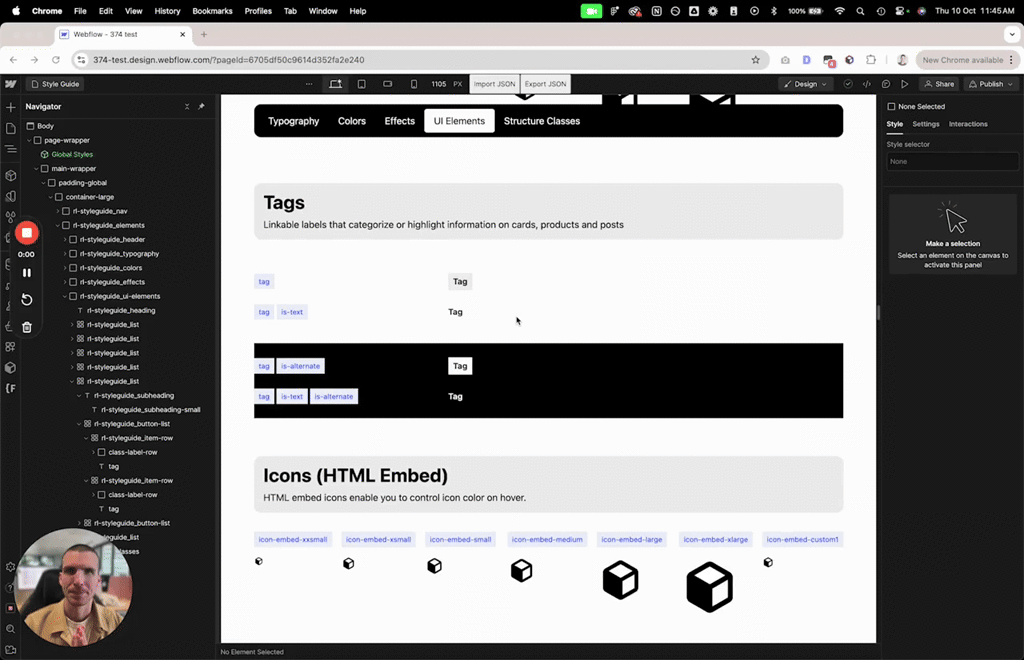Click the Import JSON button
Screen dimensions: 1024x660
click(x=494, y=84)
